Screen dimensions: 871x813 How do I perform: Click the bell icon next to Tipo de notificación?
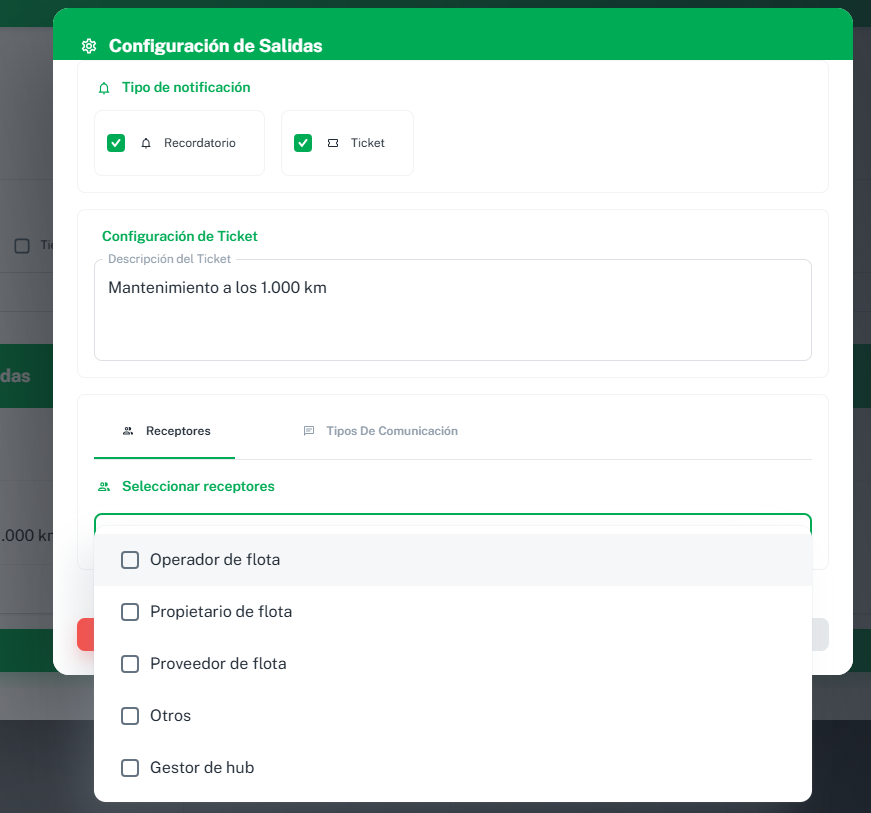click(x=104, y=88)
